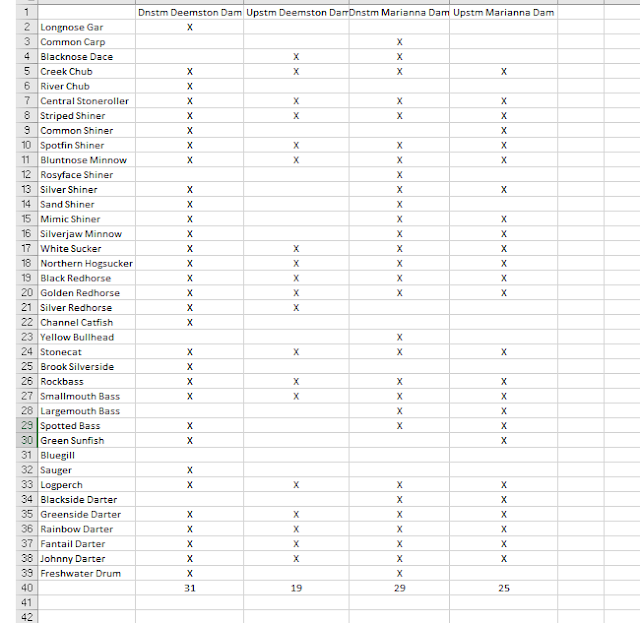Select the Mimic Shiner cell
The height and width of the screenshot is (623, 640).
tap(87, 219)
